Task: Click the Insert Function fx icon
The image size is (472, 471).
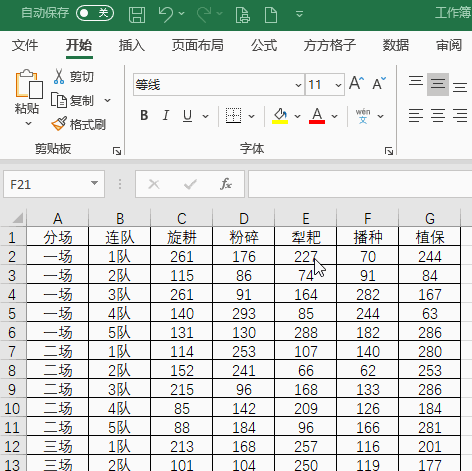Action: tap(226, 184)
